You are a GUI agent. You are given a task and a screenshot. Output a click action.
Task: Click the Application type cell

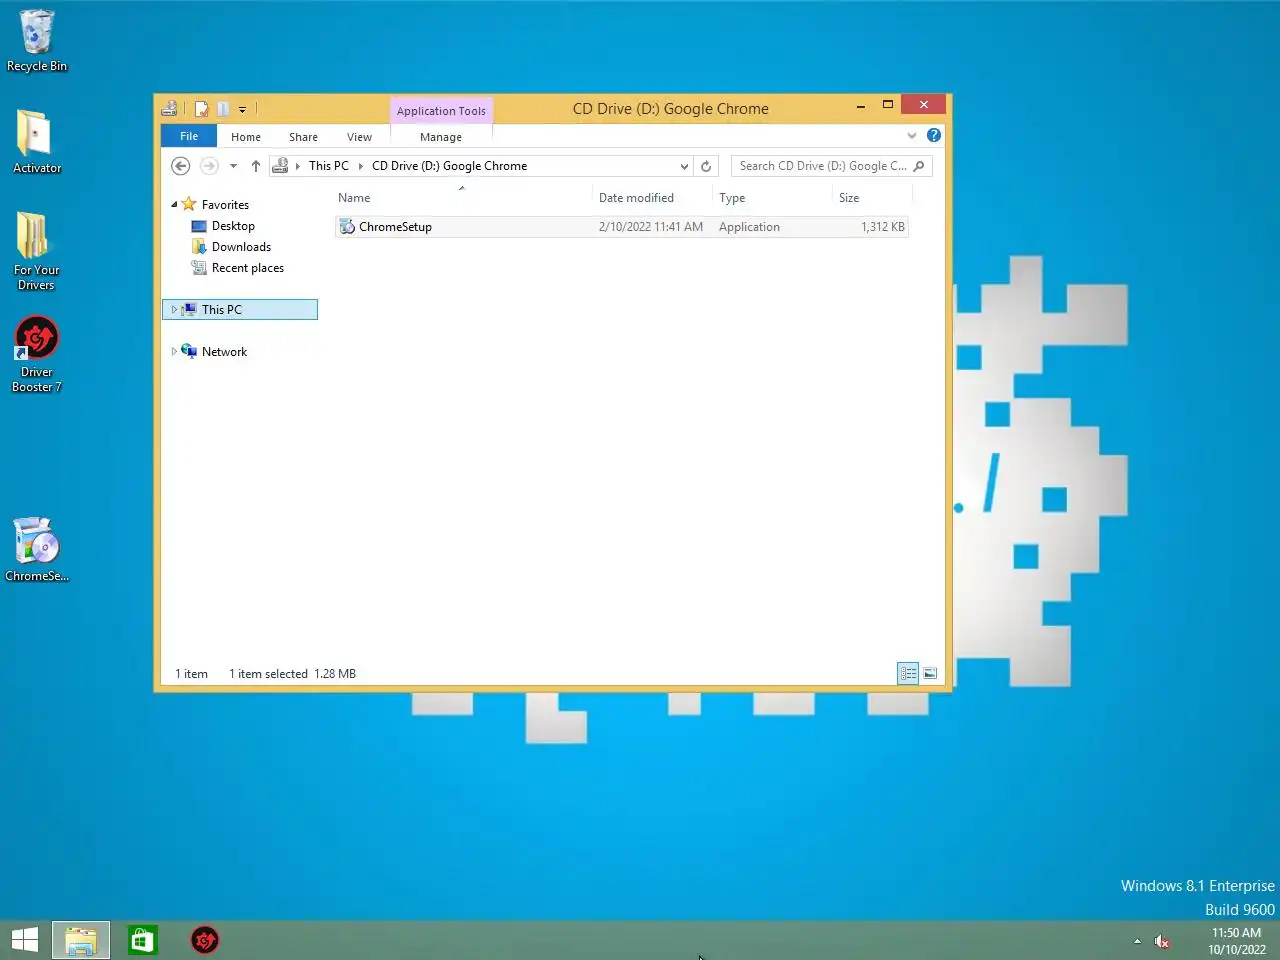pyautogui.click(x=749, y=227)
